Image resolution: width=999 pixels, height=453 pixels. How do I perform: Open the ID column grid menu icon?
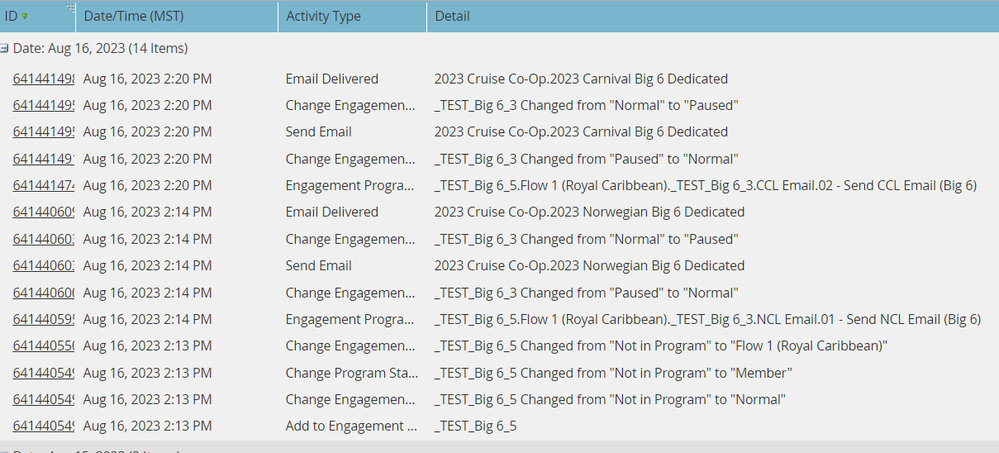coord(69,9)
